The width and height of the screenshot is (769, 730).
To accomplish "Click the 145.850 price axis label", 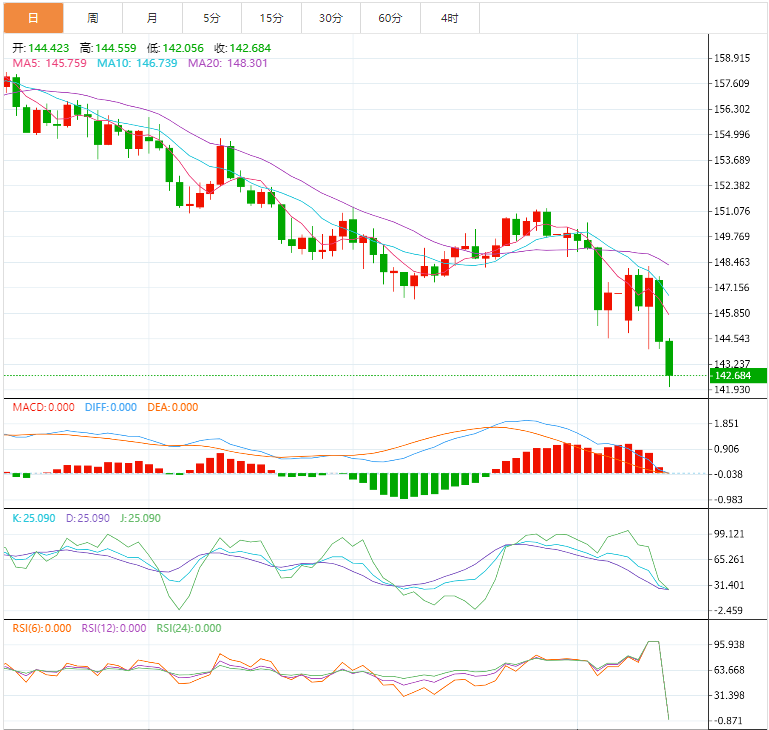I will pyautogui.click(x=732, y=313).
